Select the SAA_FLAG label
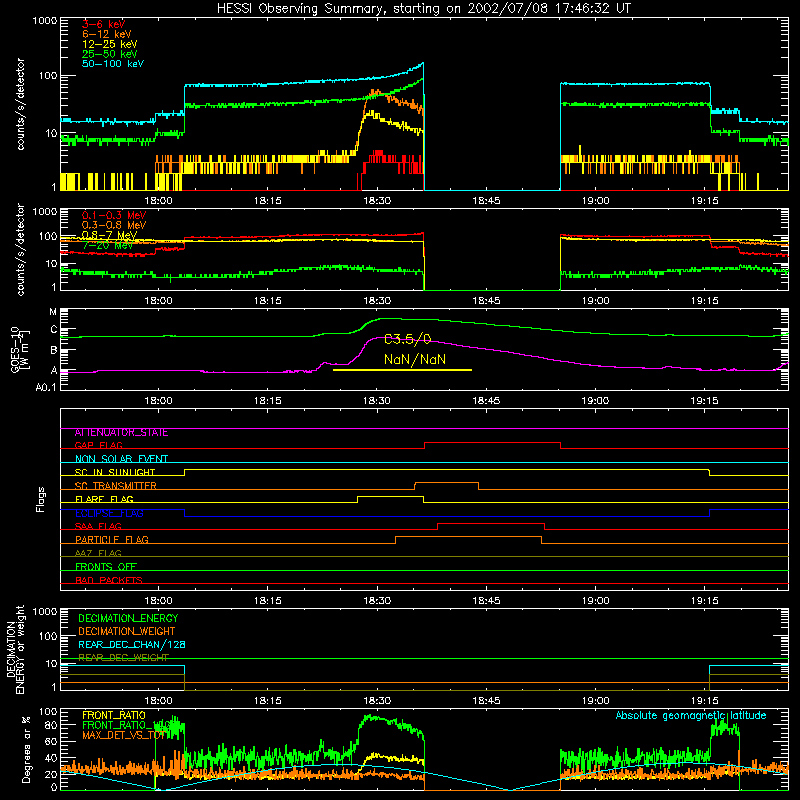 98,527
